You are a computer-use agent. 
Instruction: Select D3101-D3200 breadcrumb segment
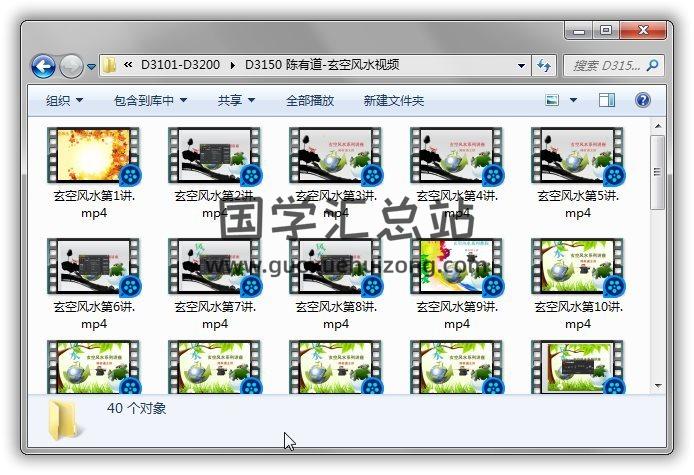tap(180, 65)
